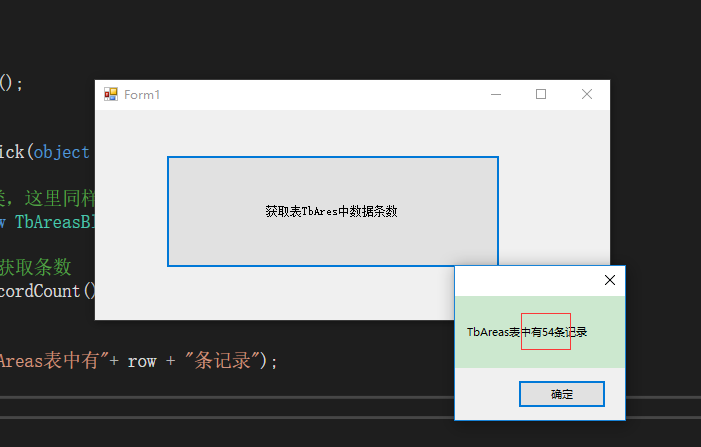Click the code text "条记录" in the editor
Screen dimensions: 701x447
(222, 360)
